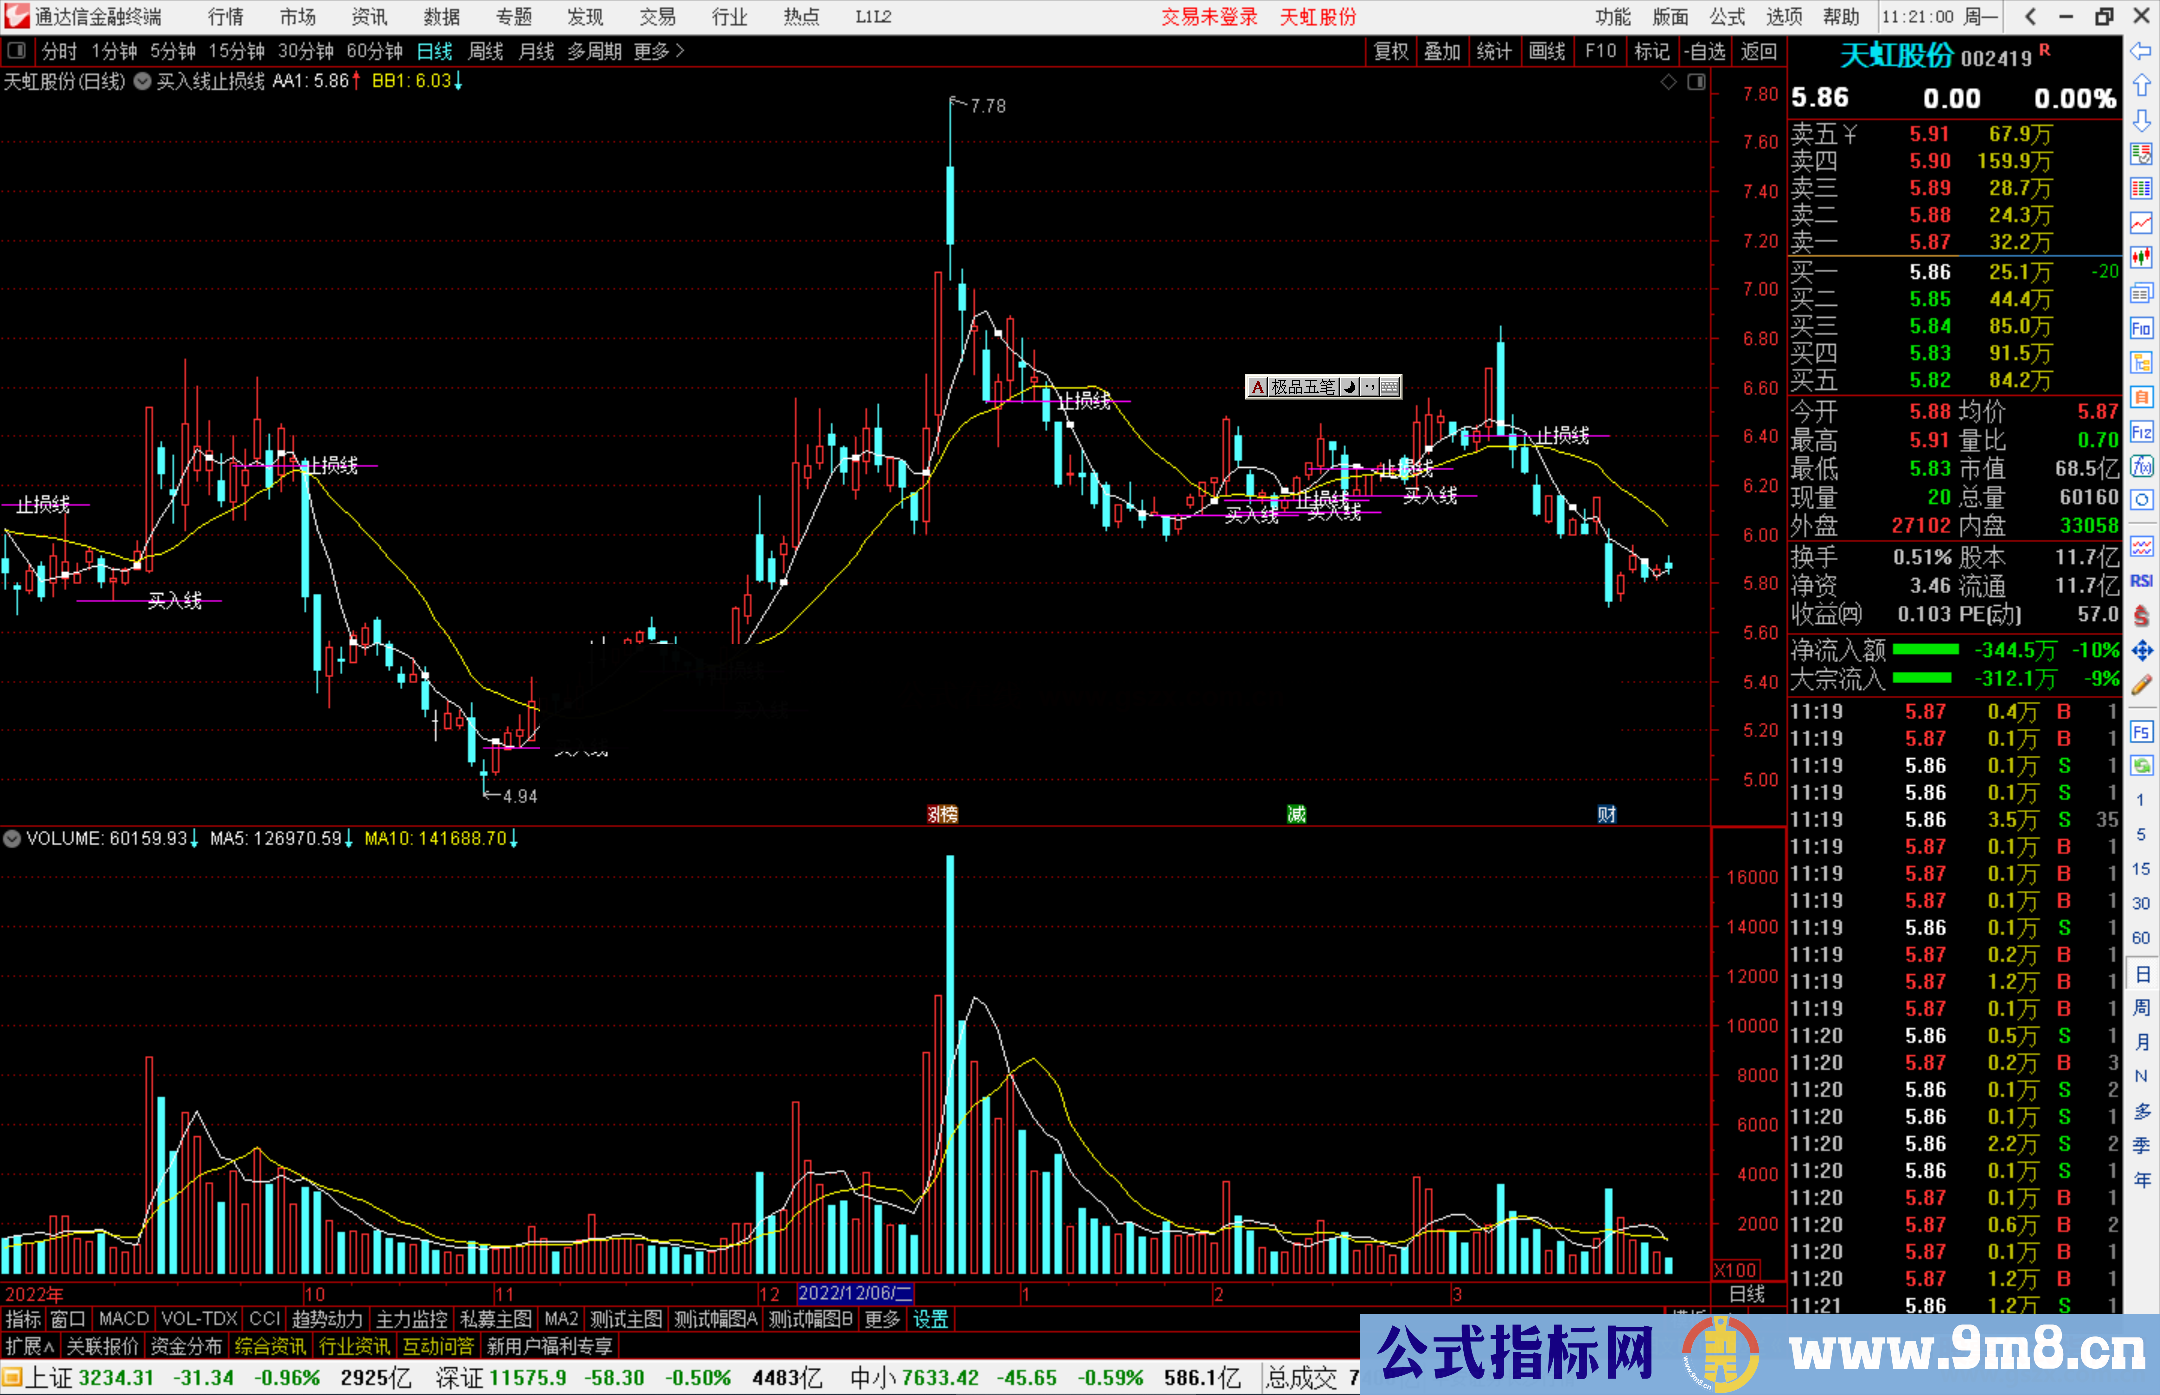Click the 复权 button
This screenshot has height=1395, width=2160.
pos(1390,51)
